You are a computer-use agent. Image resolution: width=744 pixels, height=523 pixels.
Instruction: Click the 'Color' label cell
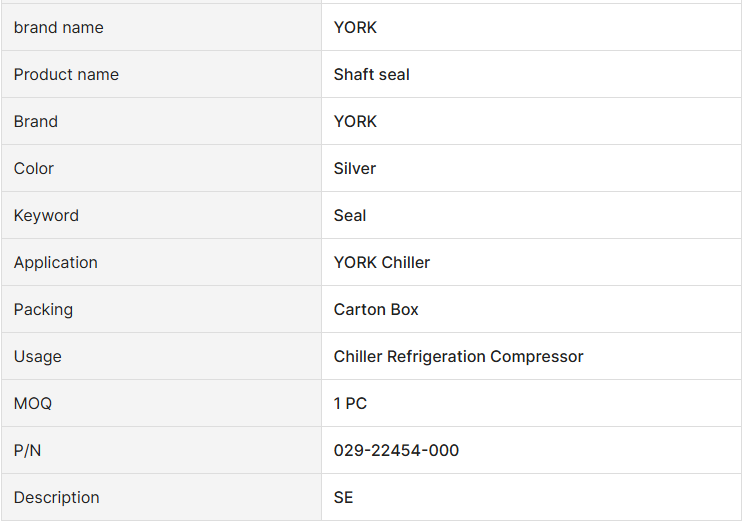point(34,169)
